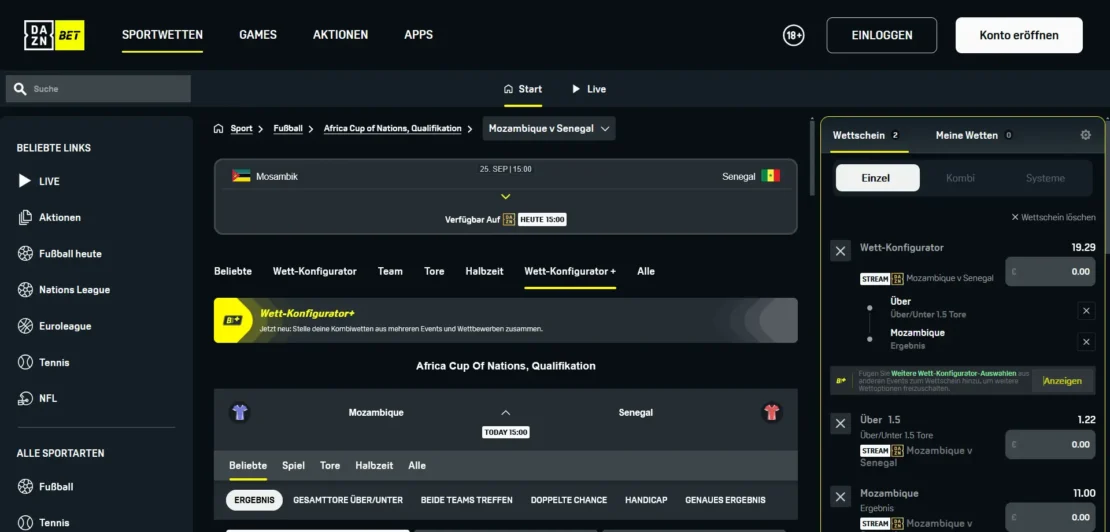Click the Nations League icon
Image resolution: width=1110 pixels, height=532 pixels.
tap(25, 289)
